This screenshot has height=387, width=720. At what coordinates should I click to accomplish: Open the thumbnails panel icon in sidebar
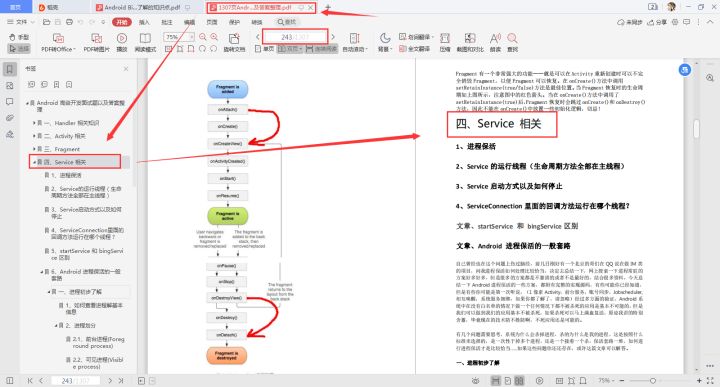(10, 86)
